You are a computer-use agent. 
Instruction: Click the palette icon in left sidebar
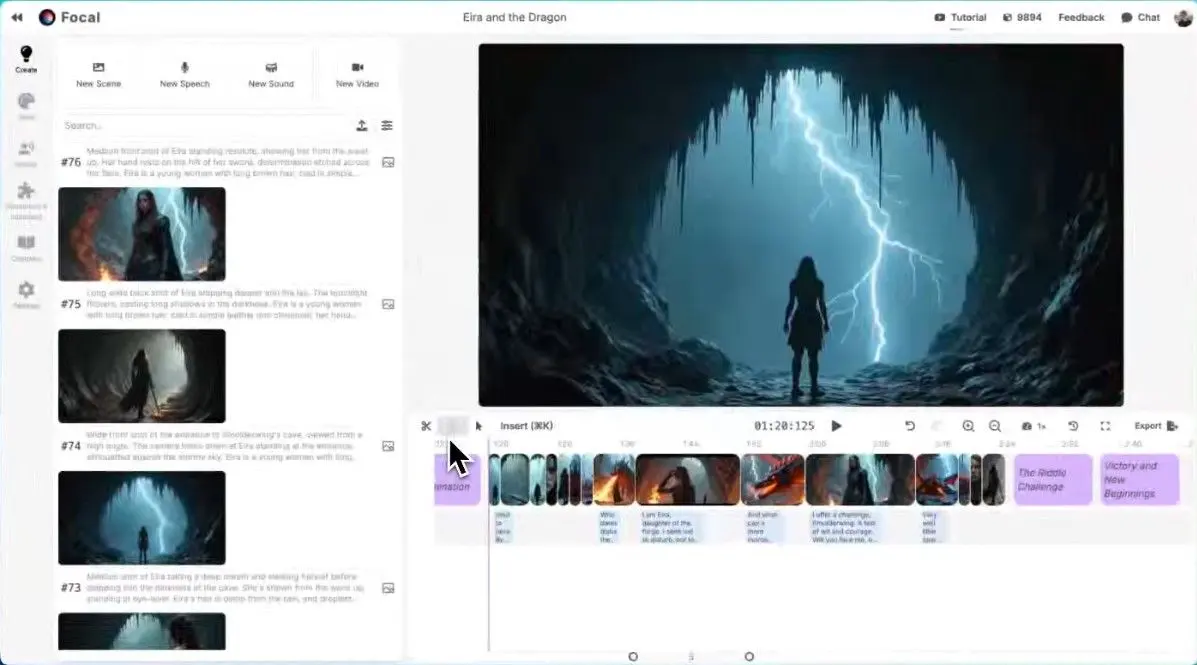(x=26, y=104)
